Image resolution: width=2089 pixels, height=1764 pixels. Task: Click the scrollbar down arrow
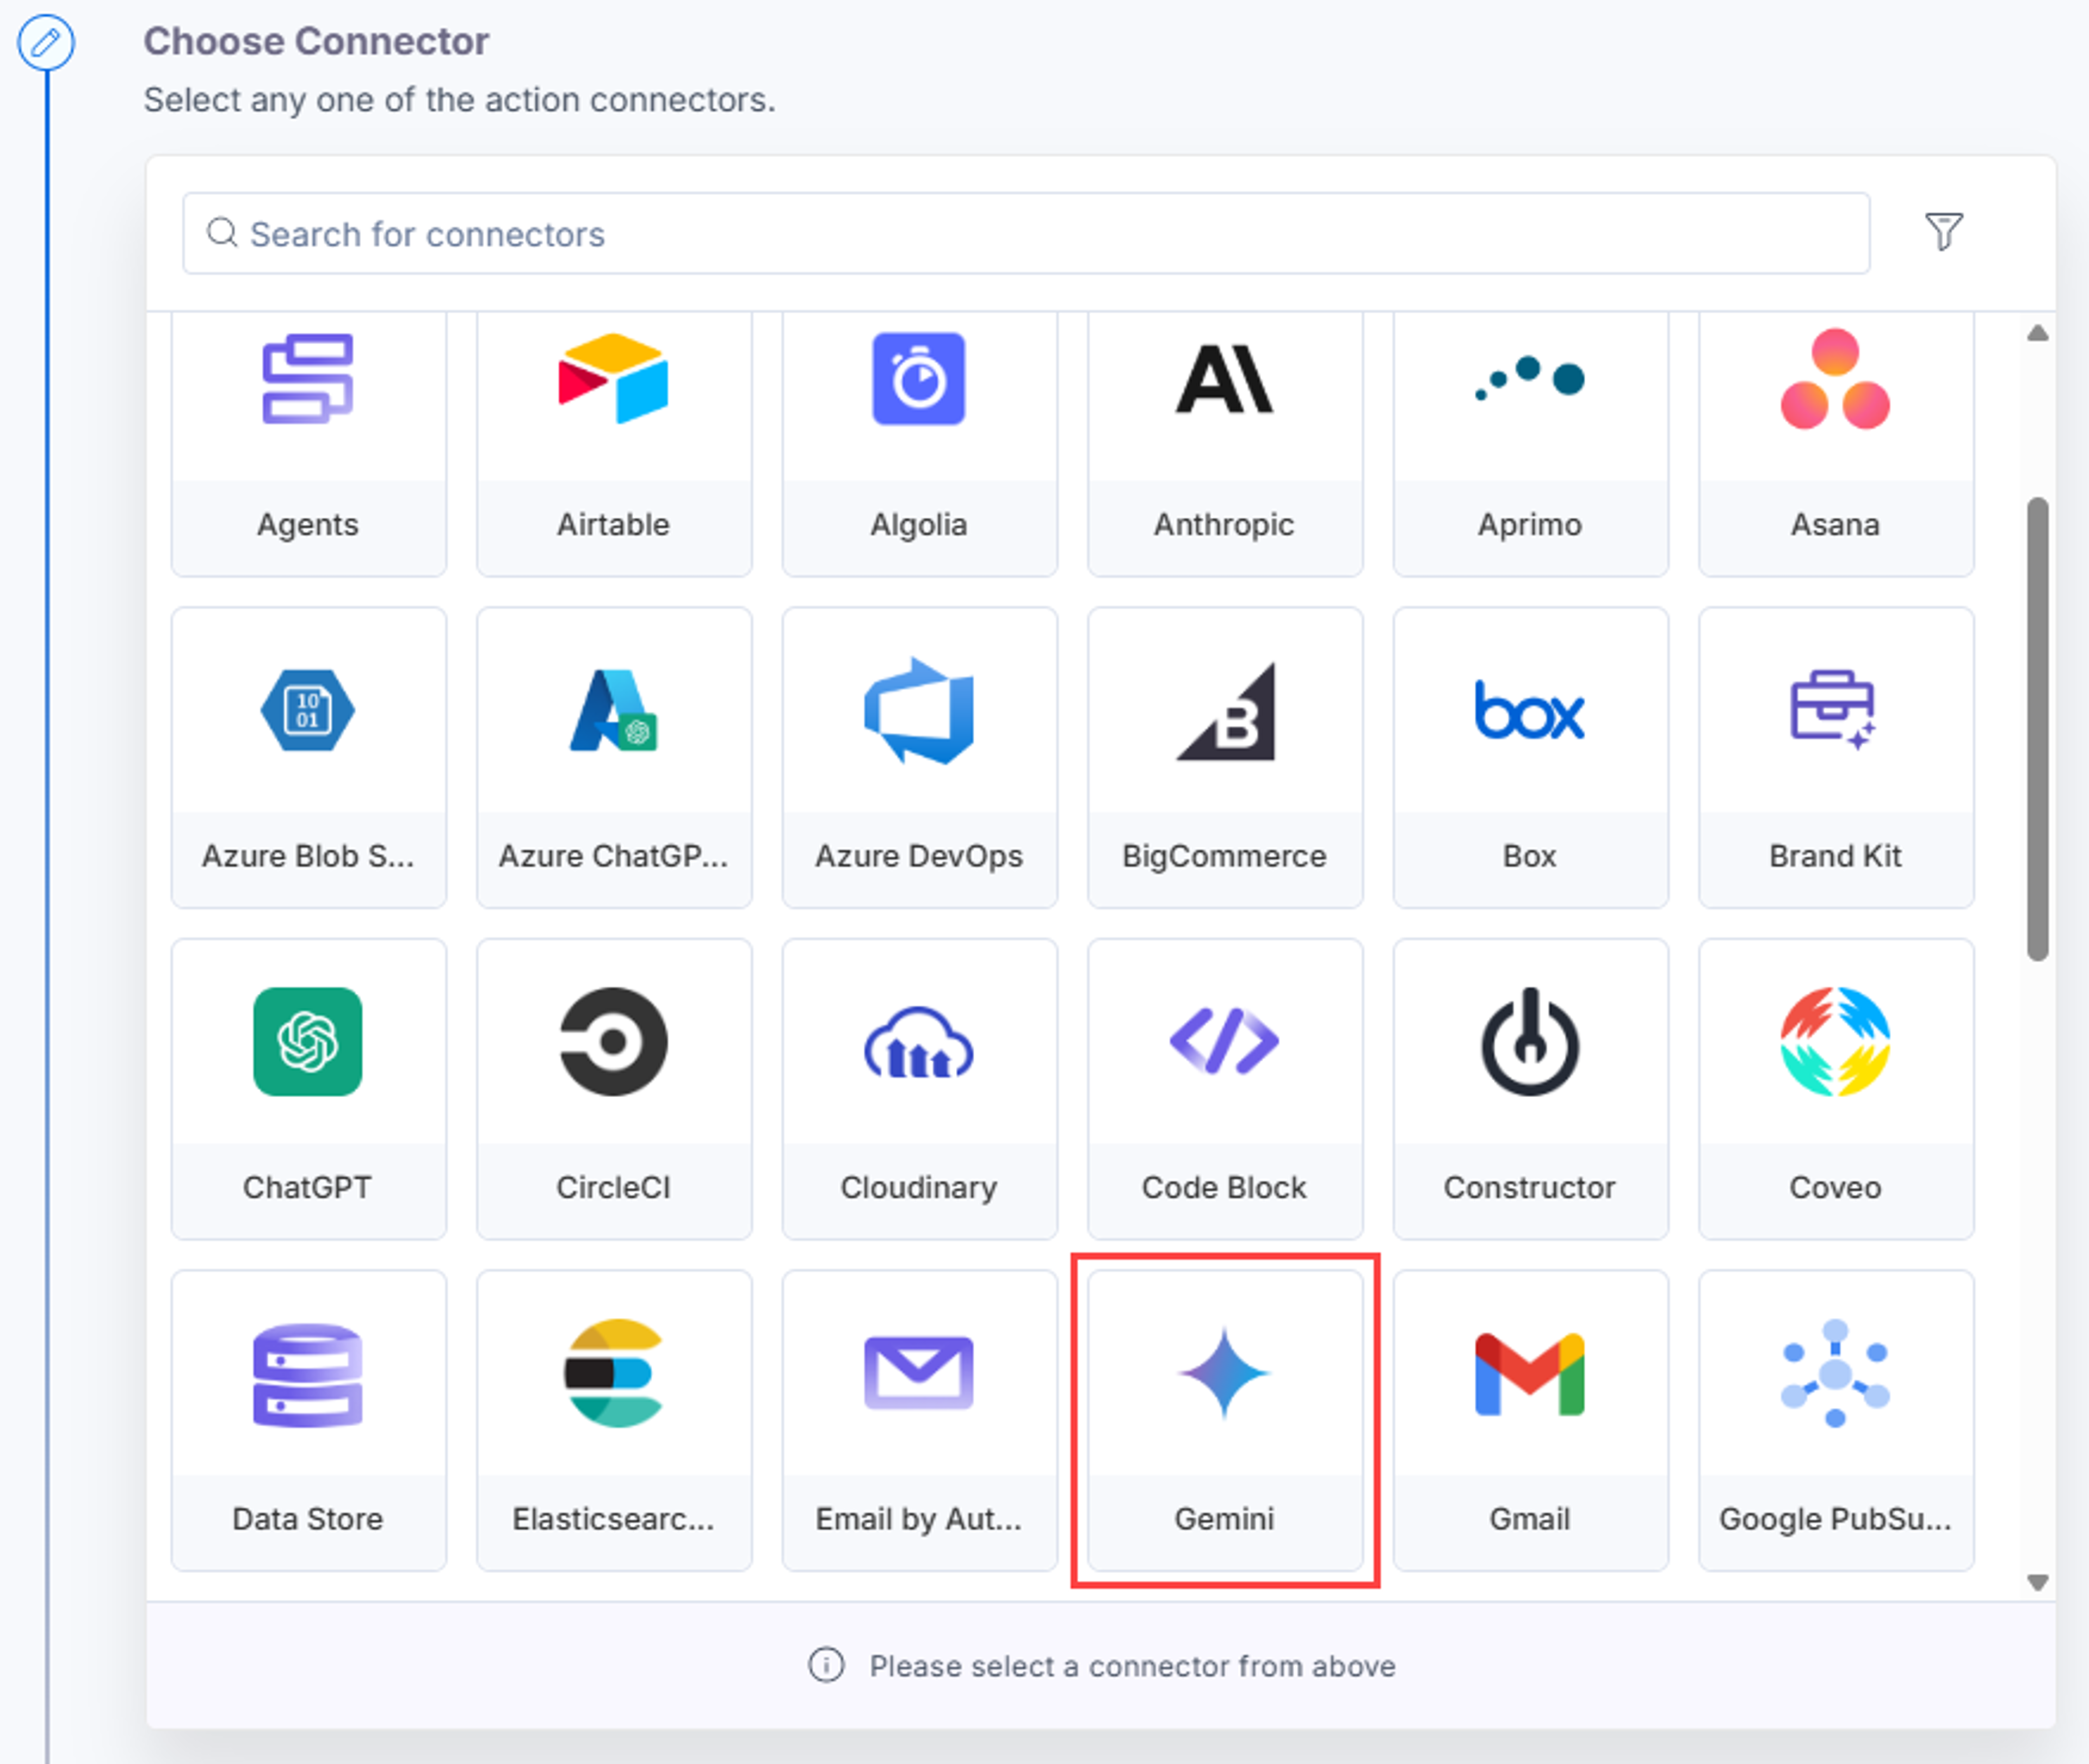2037,1582
